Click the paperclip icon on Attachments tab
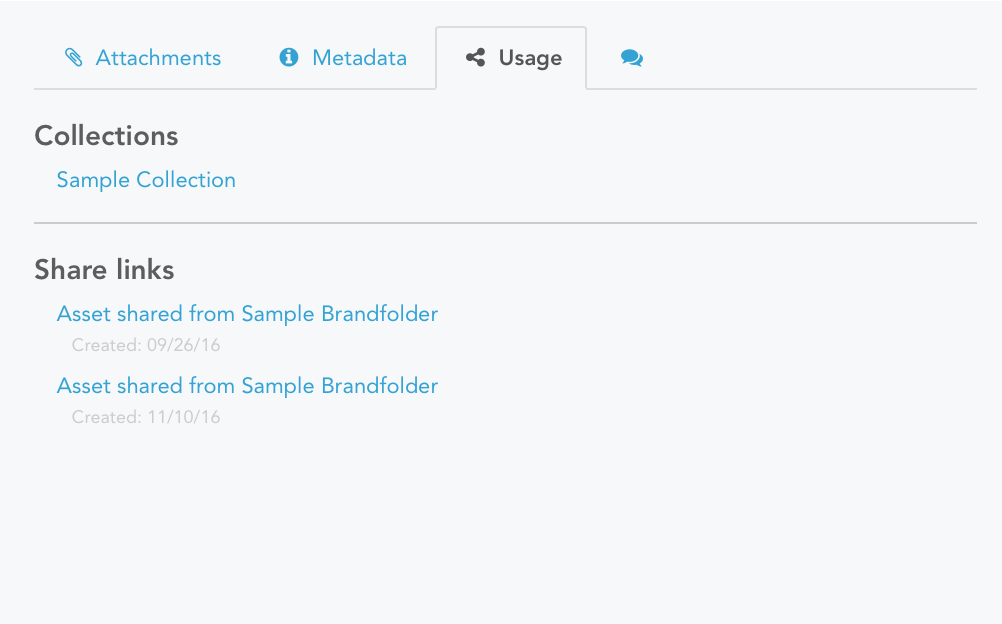1002x624 pixels. tap(73, 58)
